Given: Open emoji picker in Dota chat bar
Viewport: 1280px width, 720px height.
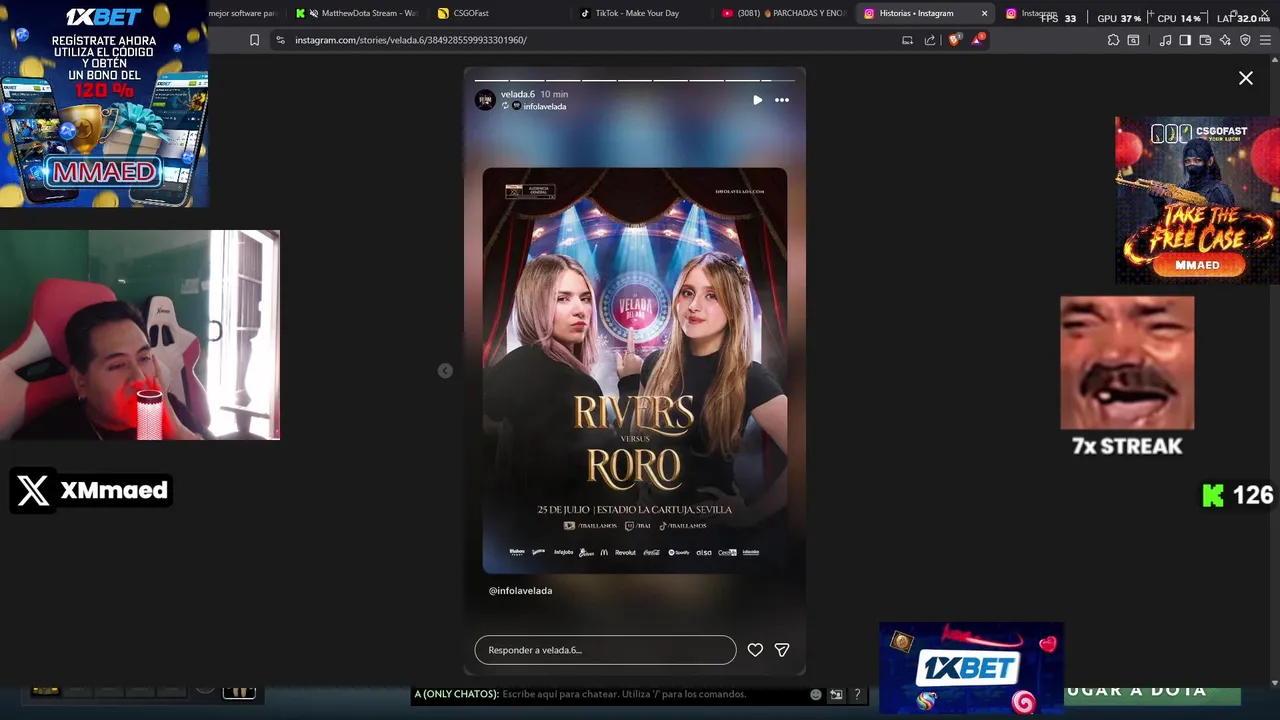Looking at the screenshot, I should pos(816,694).
